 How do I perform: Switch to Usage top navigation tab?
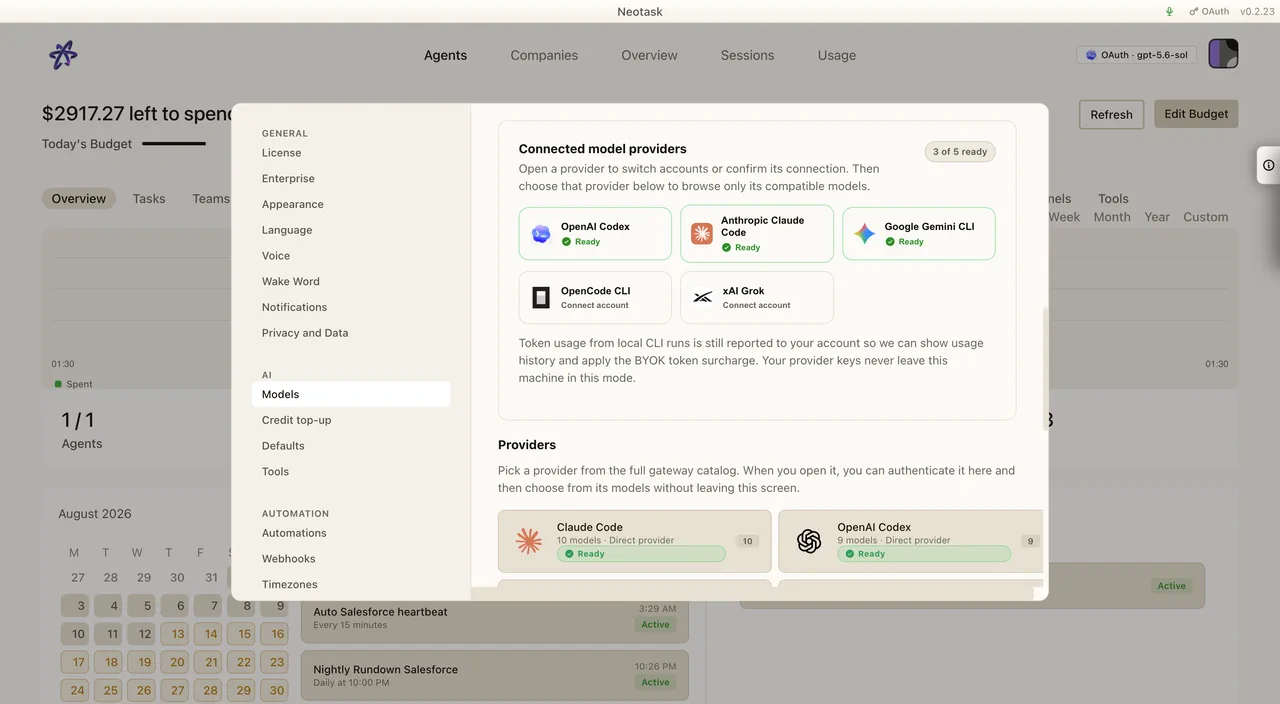click(x=837, y=55)
